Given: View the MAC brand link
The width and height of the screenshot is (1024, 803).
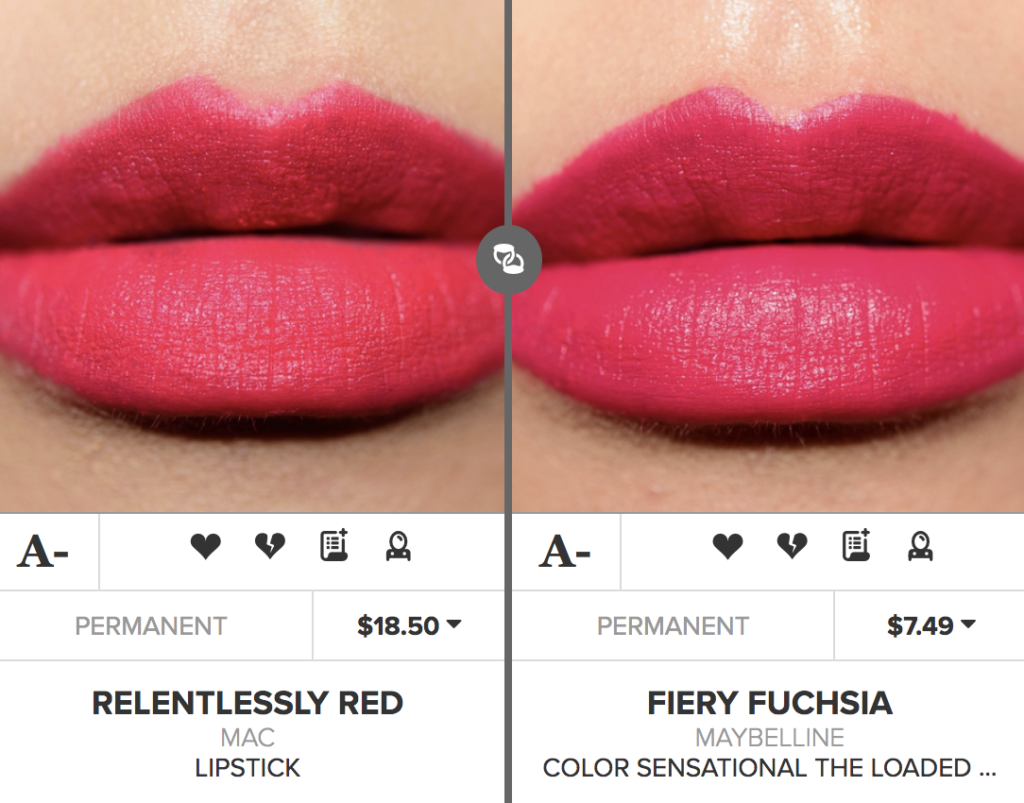Looking at the screenshot, I should click(247, 737).
